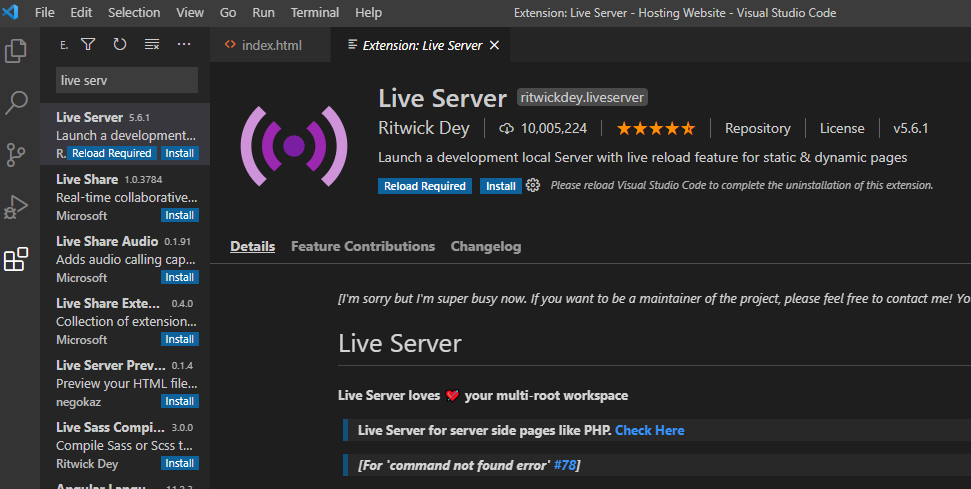Select Live Share Audio in the list
Screen dimensions: 971x489
[x=125, y=258]
